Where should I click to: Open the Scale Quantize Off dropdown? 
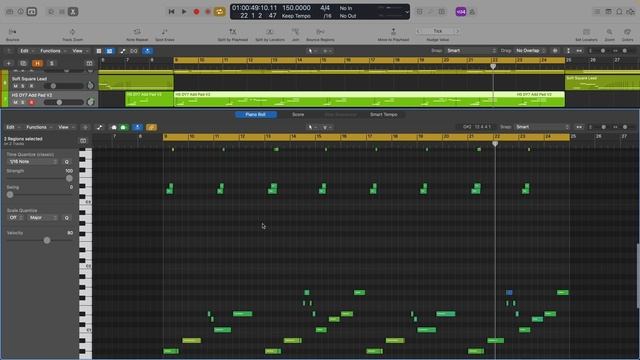16,218
